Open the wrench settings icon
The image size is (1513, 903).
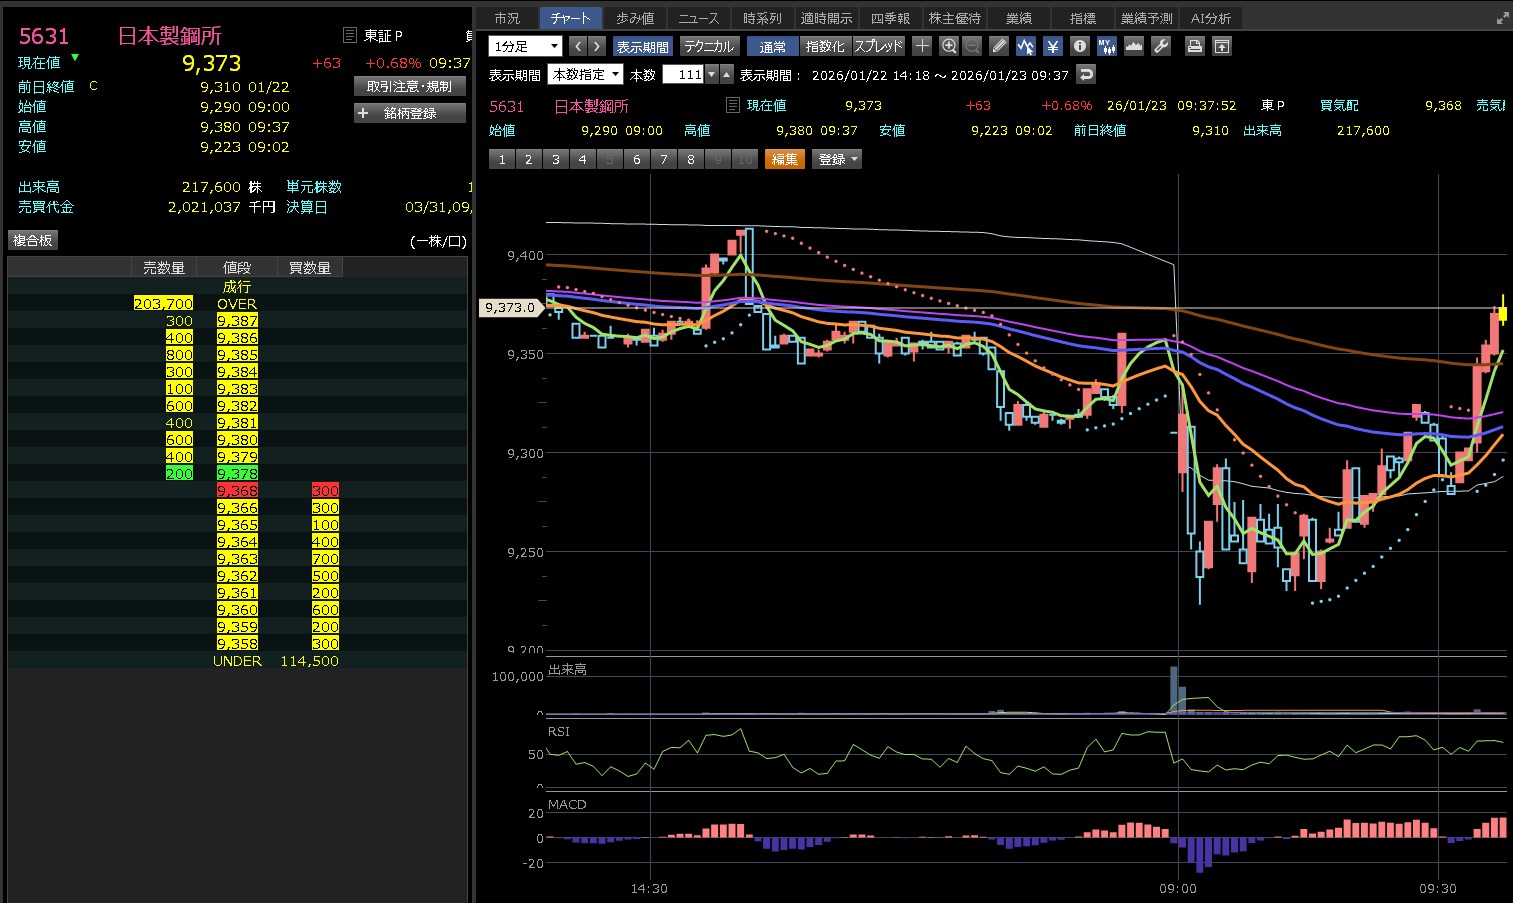click(1161, 46)
